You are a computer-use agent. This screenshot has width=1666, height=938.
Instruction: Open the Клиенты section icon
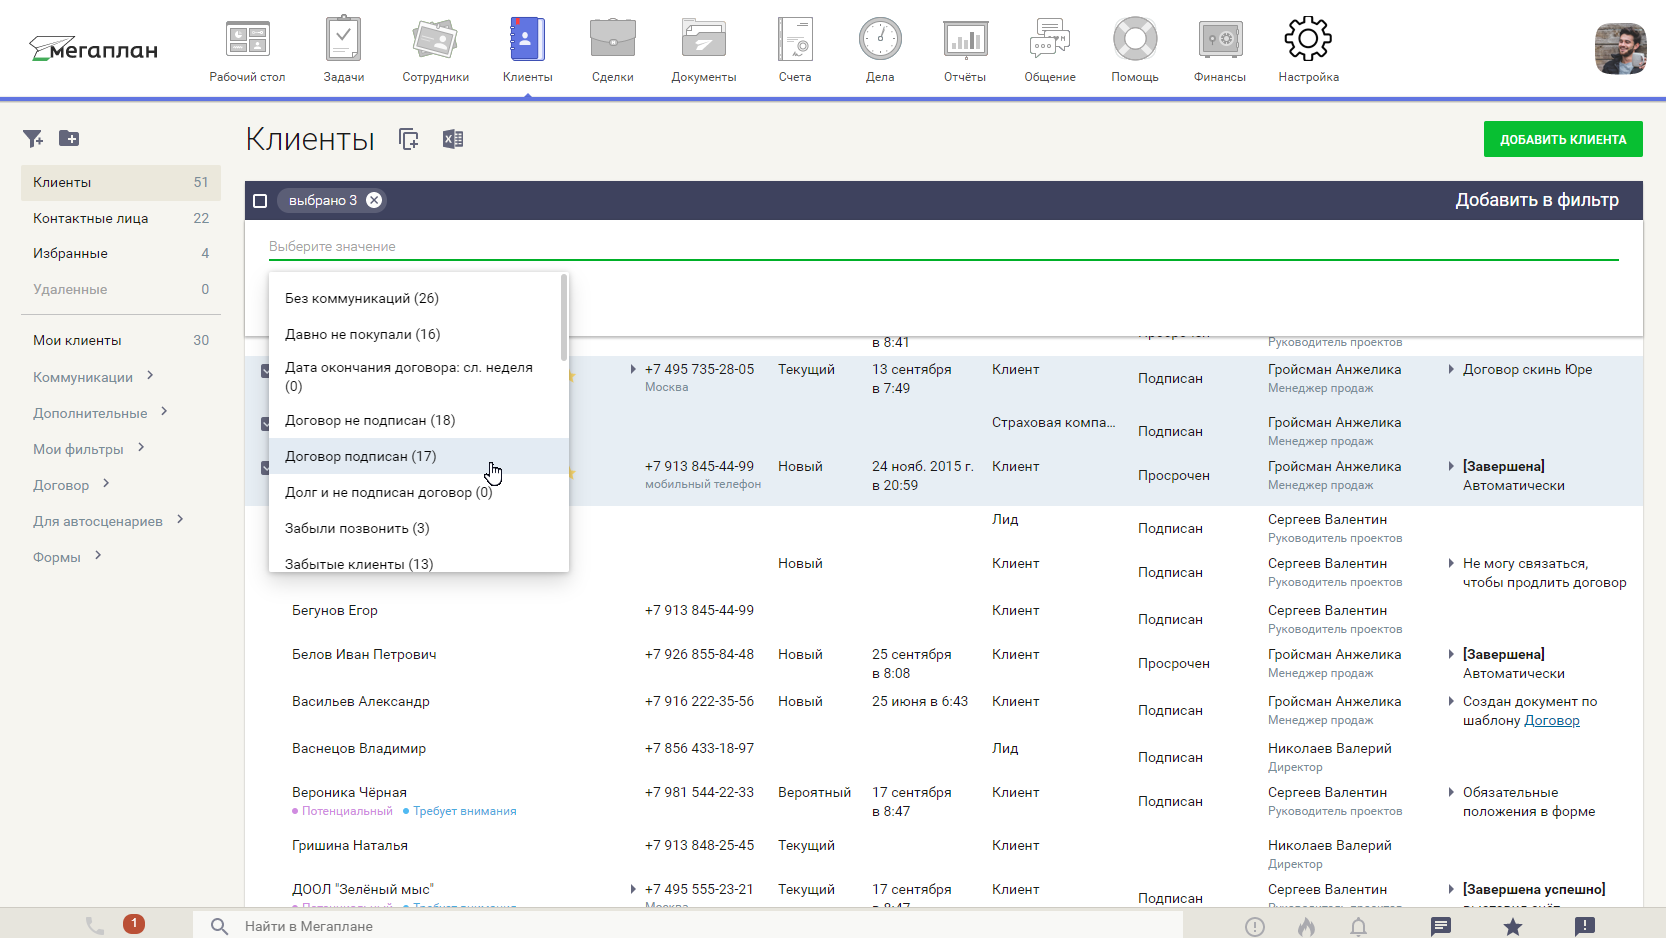[x=527, y=40]
